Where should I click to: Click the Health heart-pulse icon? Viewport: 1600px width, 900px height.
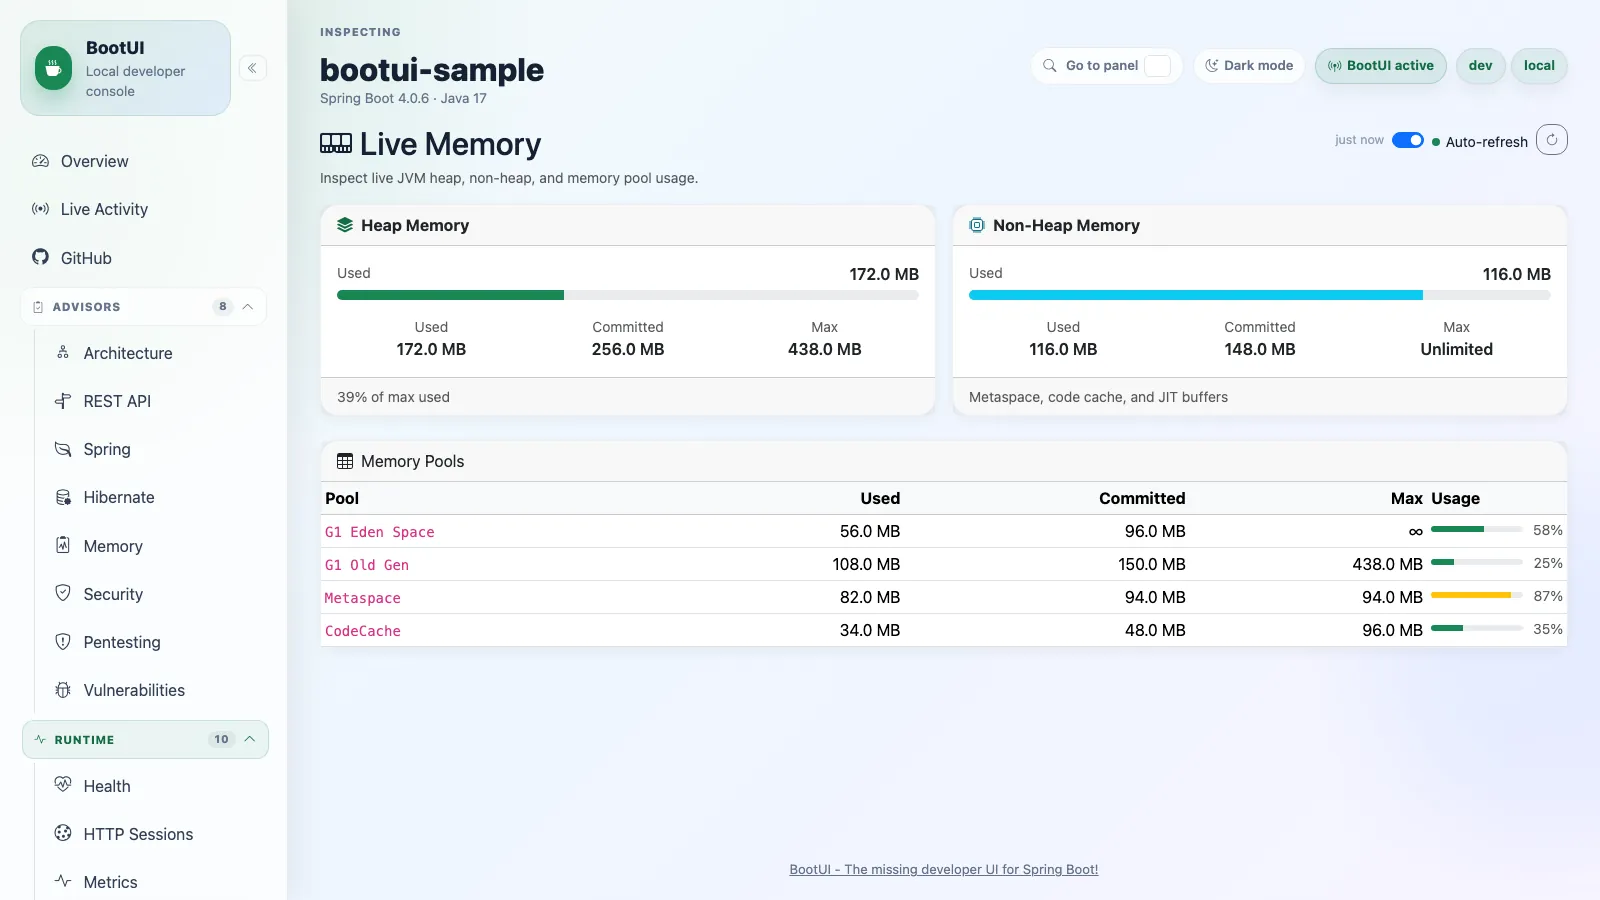63,785
